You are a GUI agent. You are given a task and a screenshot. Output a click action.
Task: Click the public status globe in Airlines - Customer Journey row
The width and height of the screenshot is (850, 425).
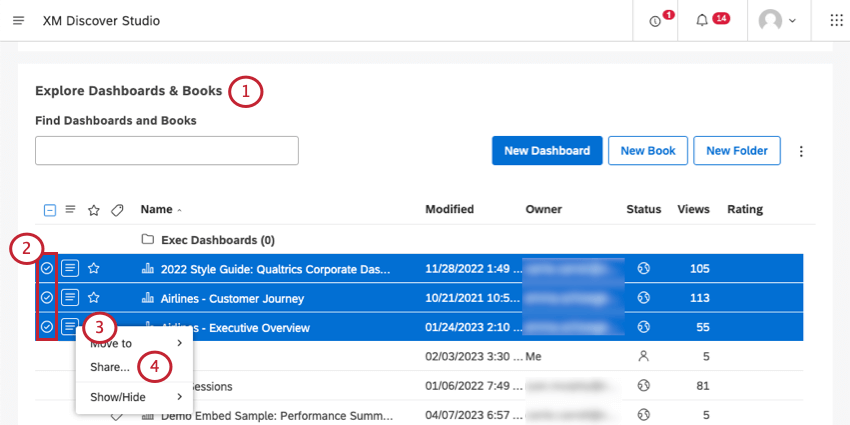pos(643,298)
